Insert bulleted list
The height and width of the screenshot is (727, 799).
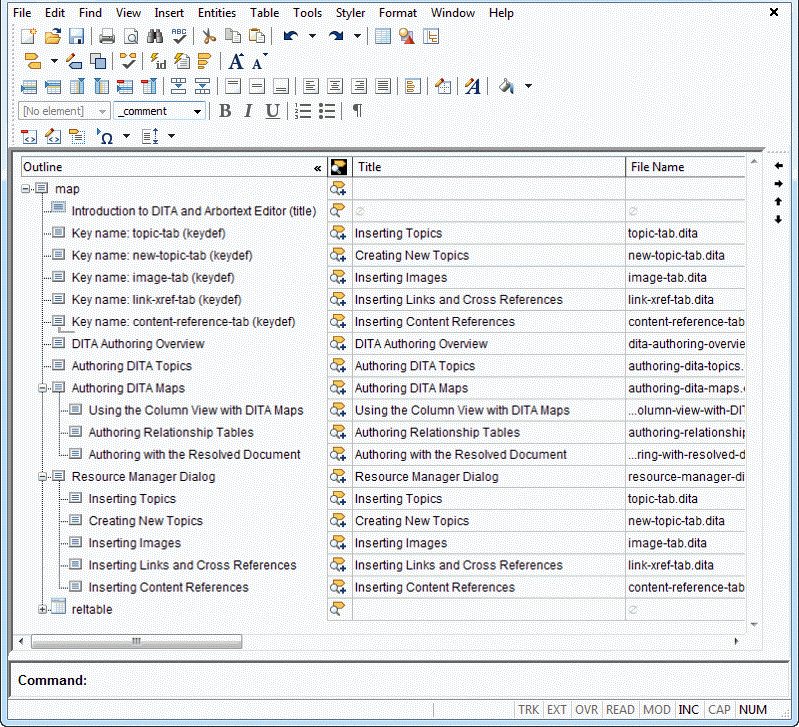(327, 111)
